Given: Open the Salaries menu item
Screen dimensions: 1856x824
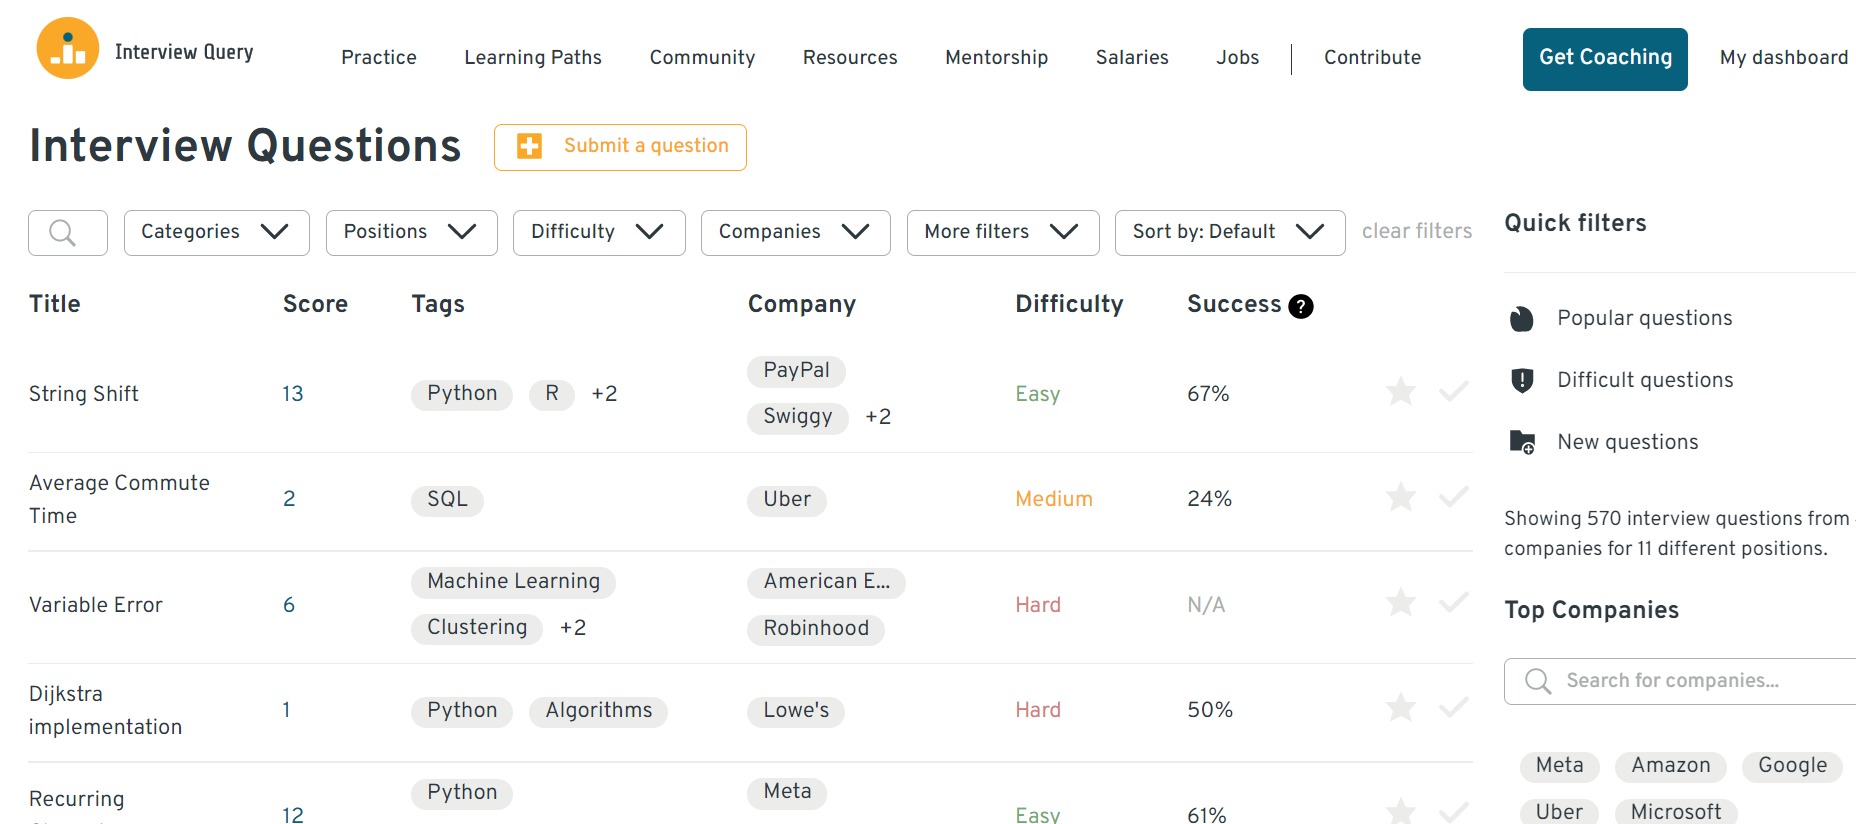Looking at the screenshot, I should 1131,58.
